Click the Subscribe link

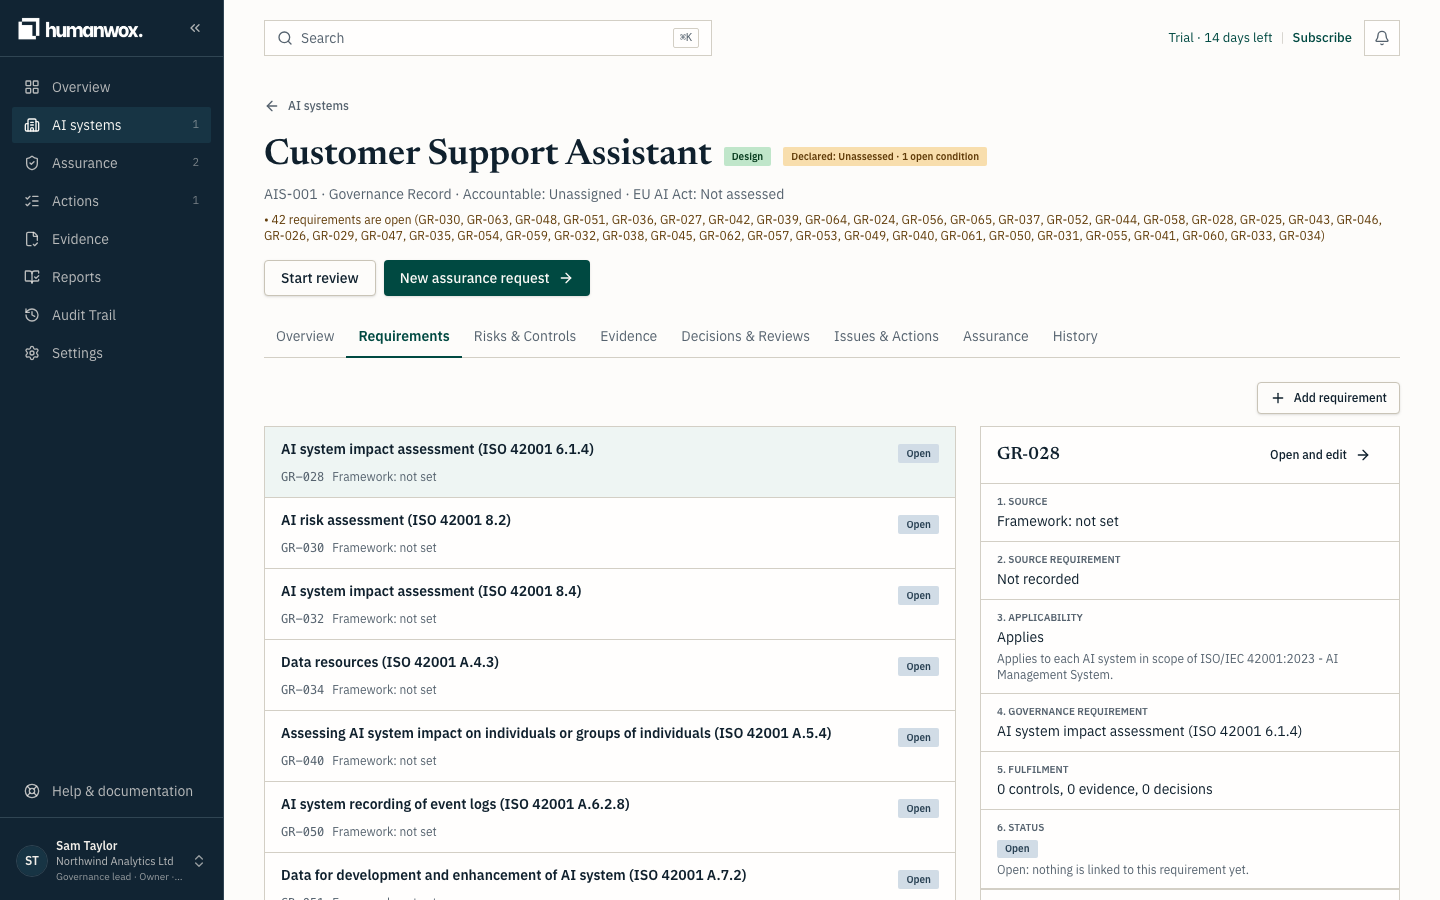tap(1322, 38)
